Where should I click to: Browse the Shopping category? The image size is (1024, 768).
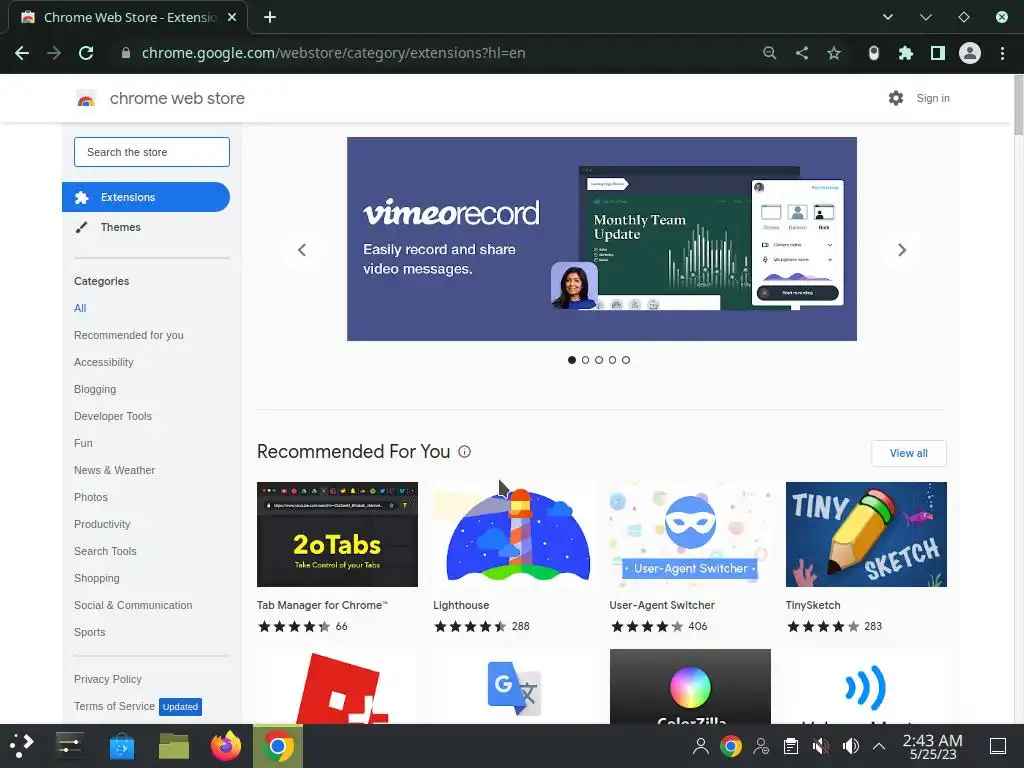point(97,578)
